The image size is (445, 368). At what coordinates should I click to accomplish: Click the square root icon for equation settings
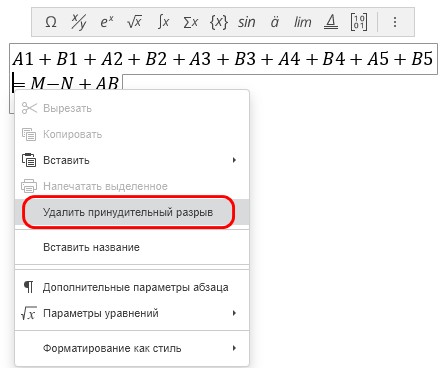point(29,313)
